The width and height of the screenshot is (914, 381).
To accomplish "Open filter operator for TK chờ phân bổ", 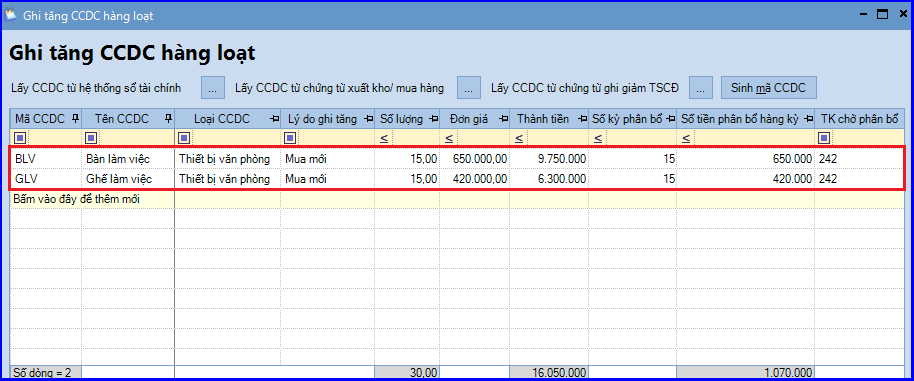I will (824, 138).
